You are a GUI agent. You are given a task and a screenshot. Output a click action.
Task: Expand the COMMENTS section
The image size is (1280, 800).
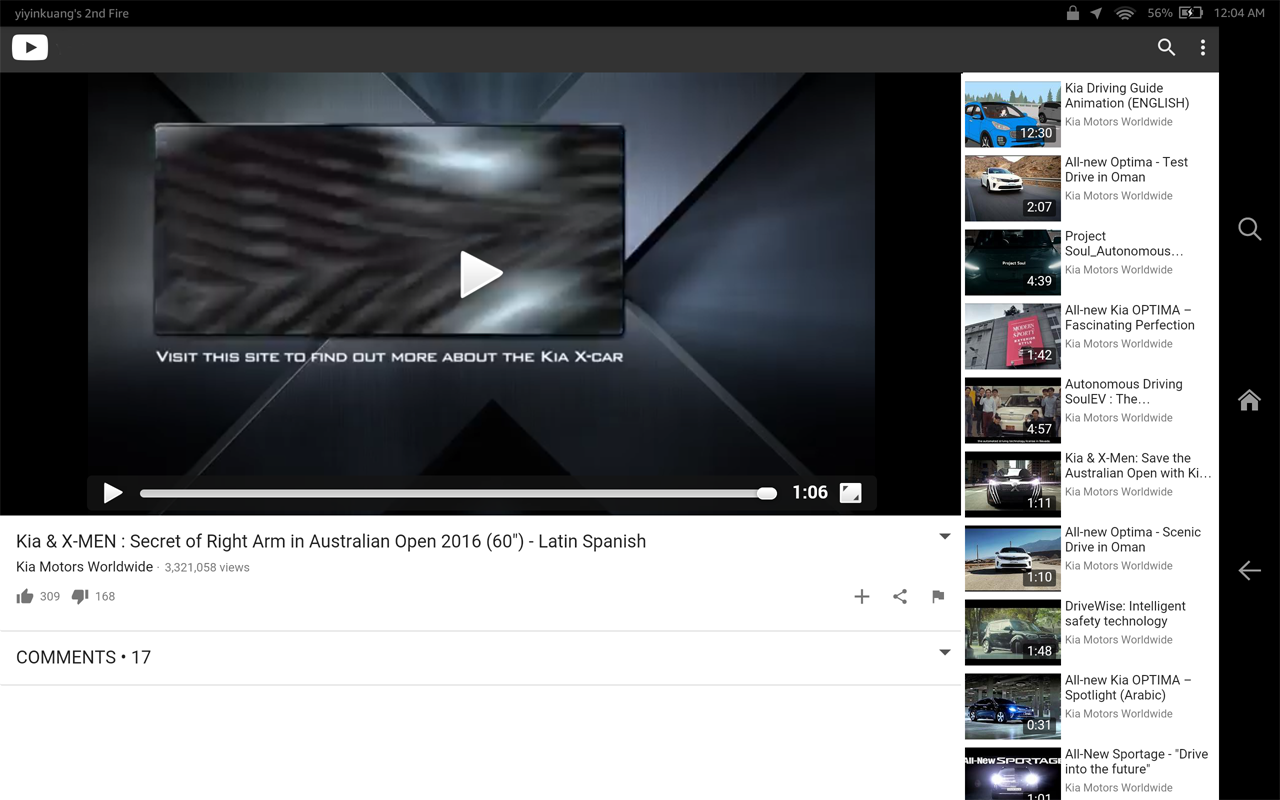[x=944, y=651]
